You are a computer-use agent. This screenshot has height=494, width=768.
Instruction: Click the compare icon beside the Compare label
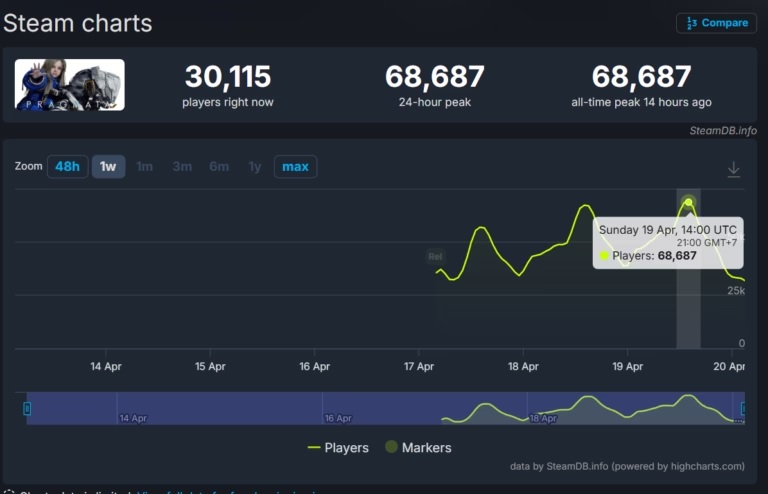(x=690, y=23)
